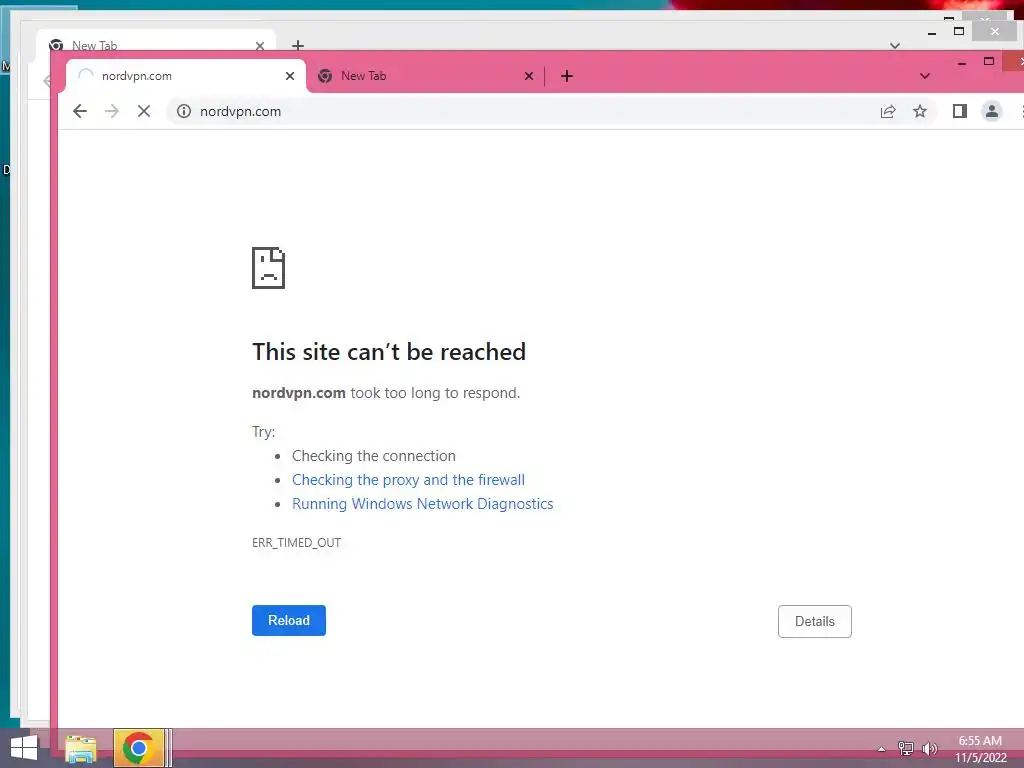This screenshot has height=768, width=1024.
Task: Show hidden system tray icons
Action: tap(882, 749)
